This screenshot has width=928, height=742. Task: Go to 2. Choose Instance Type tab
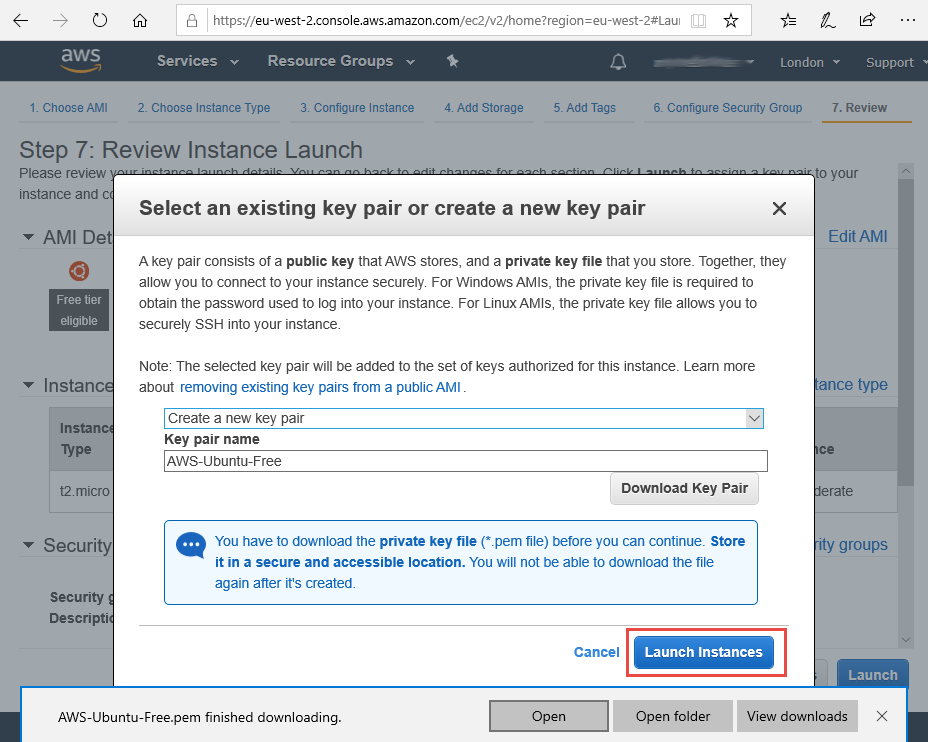pyautogui.click(x=204, y=108)
